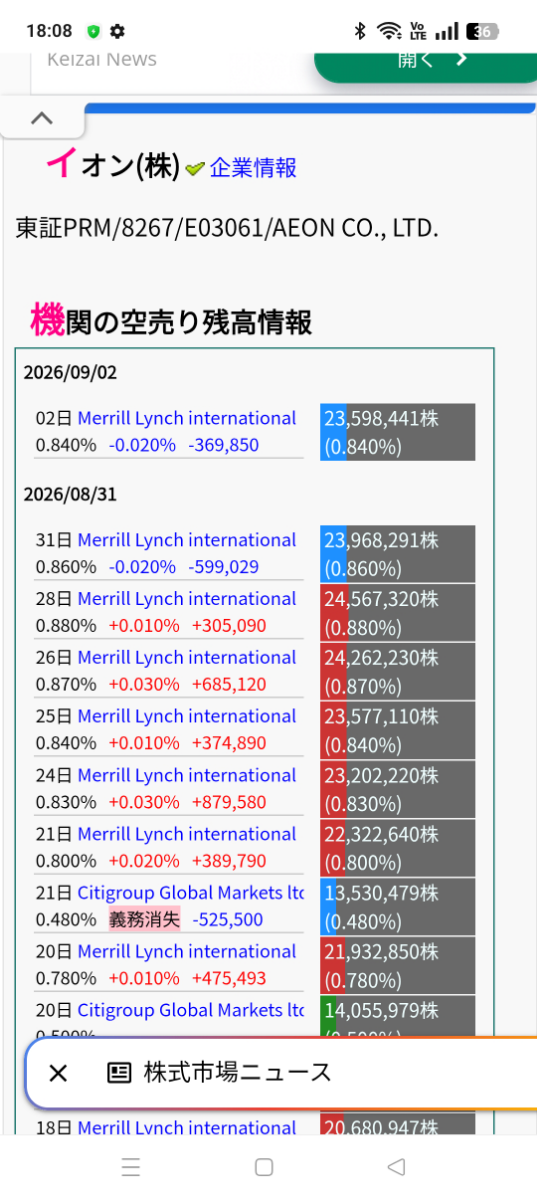Collapse the panel with the up chevron

pyautogui.click(x=42, y=118)
